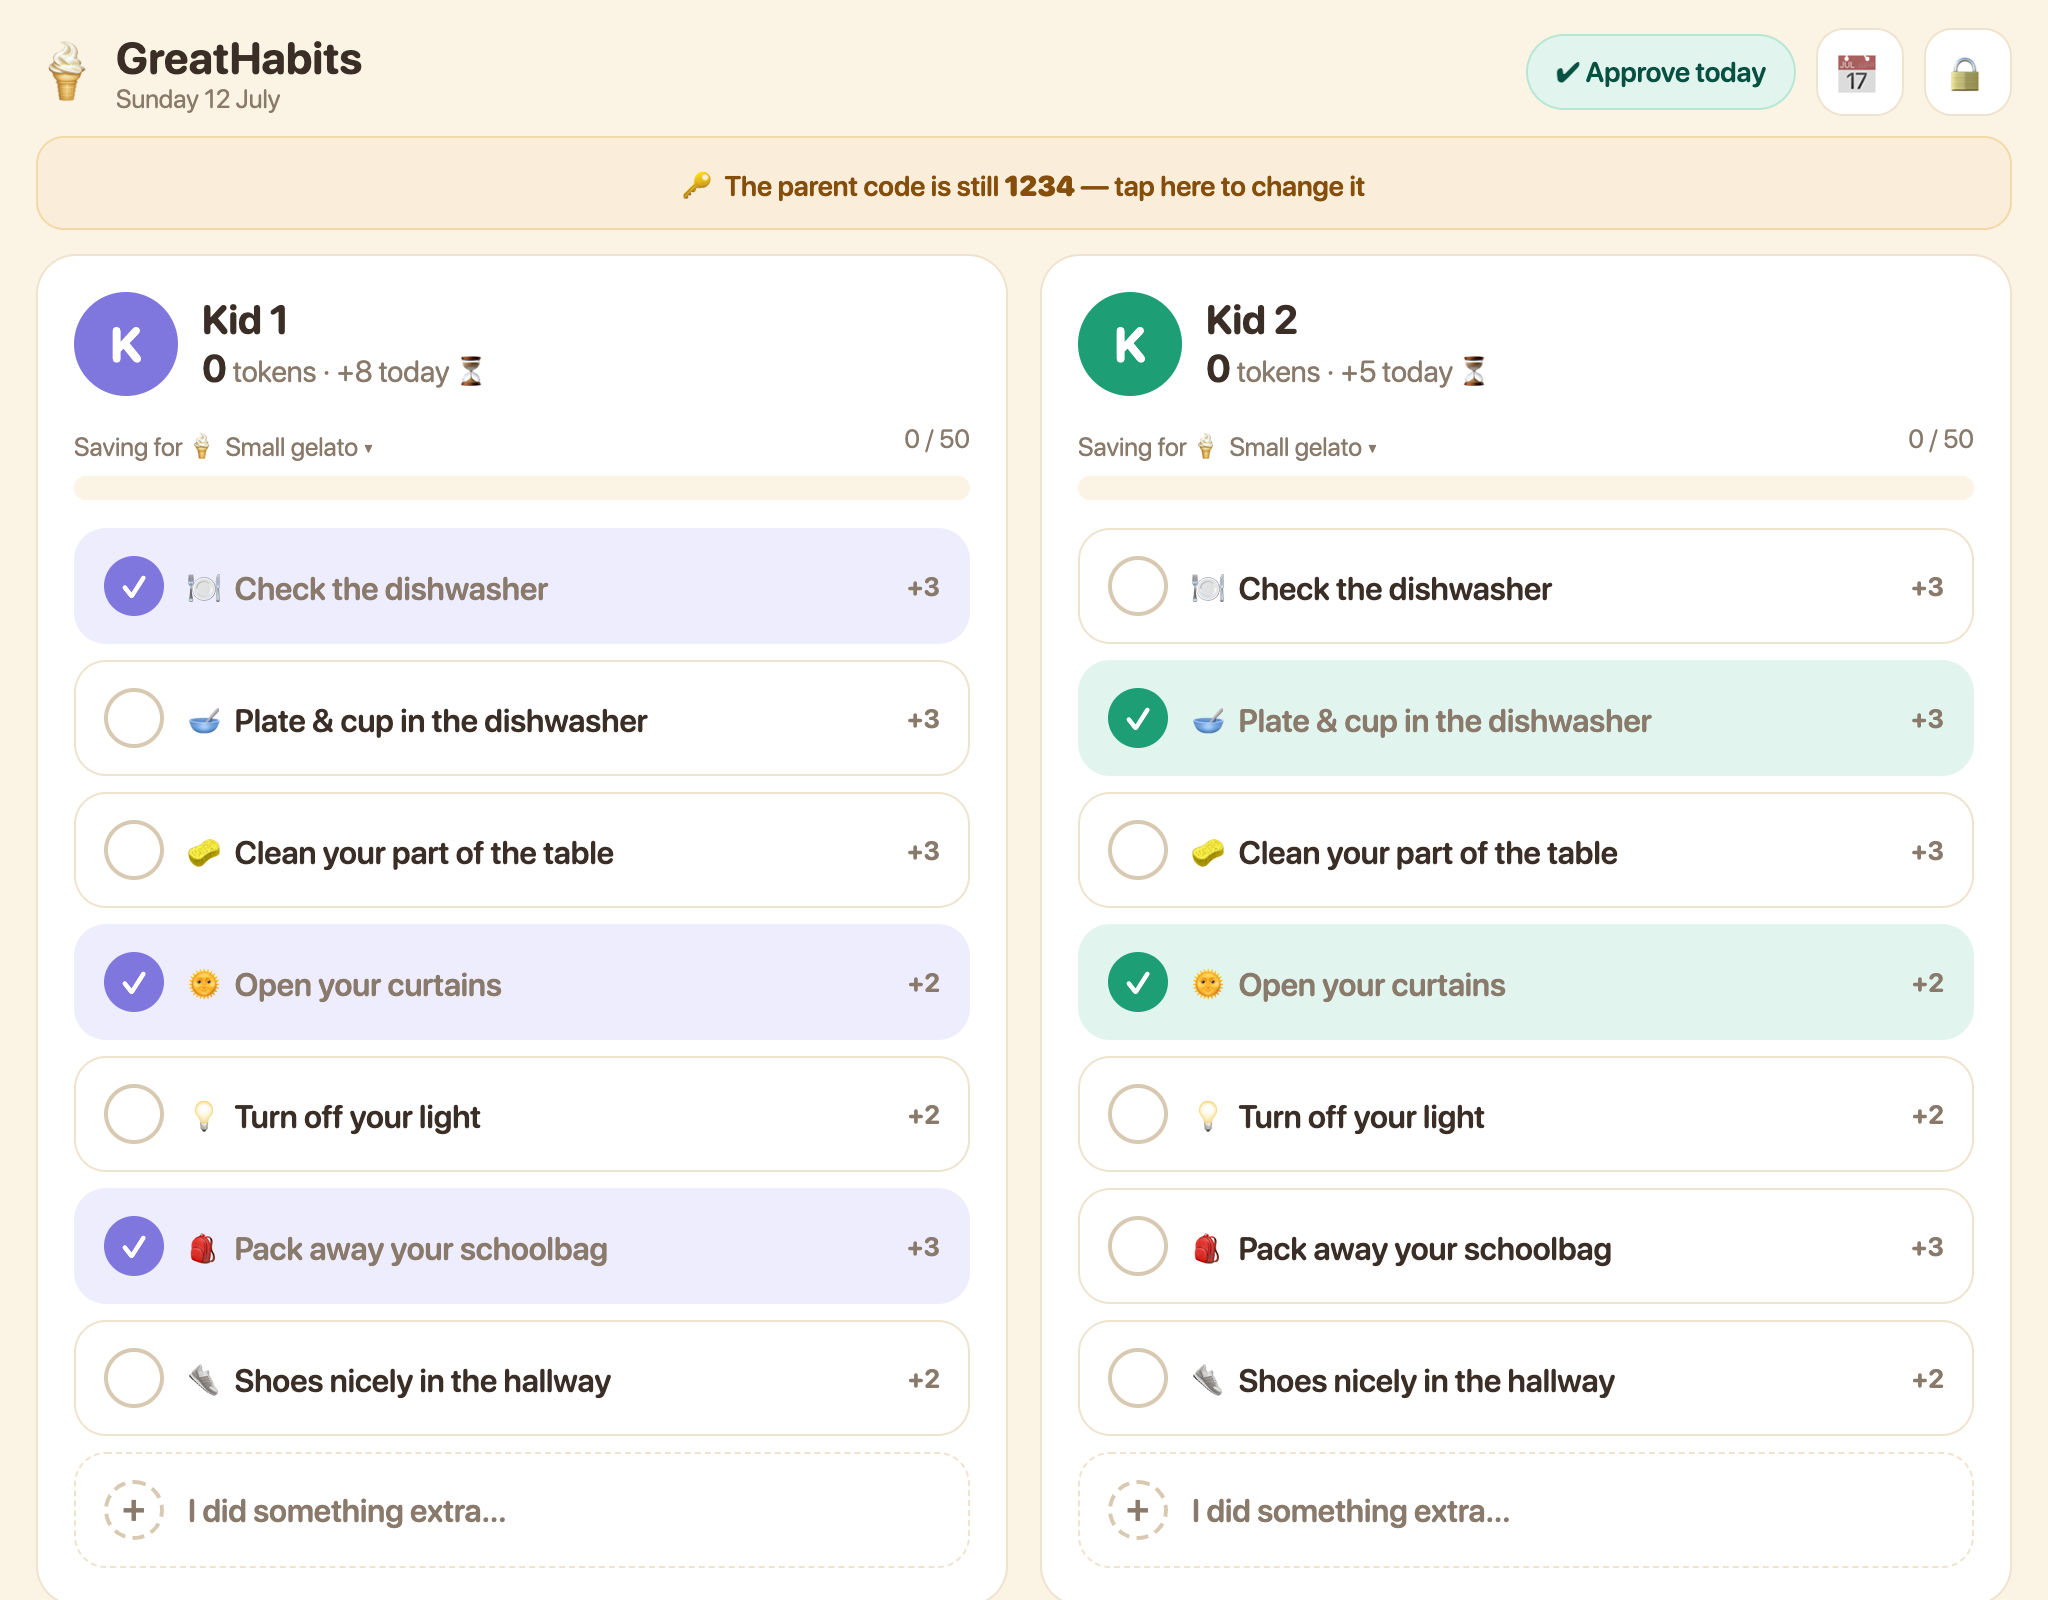Tap the parent code banner text to change it
This screenshot has width=2048, height=1600.
click(x=1044, y=186)
